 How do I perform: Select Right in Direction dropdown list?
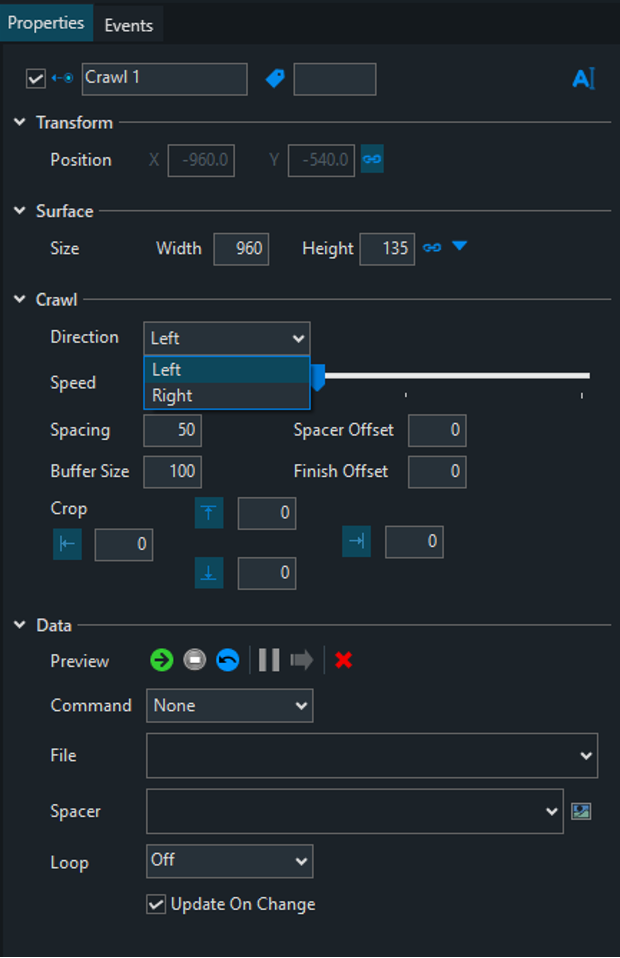172,395
